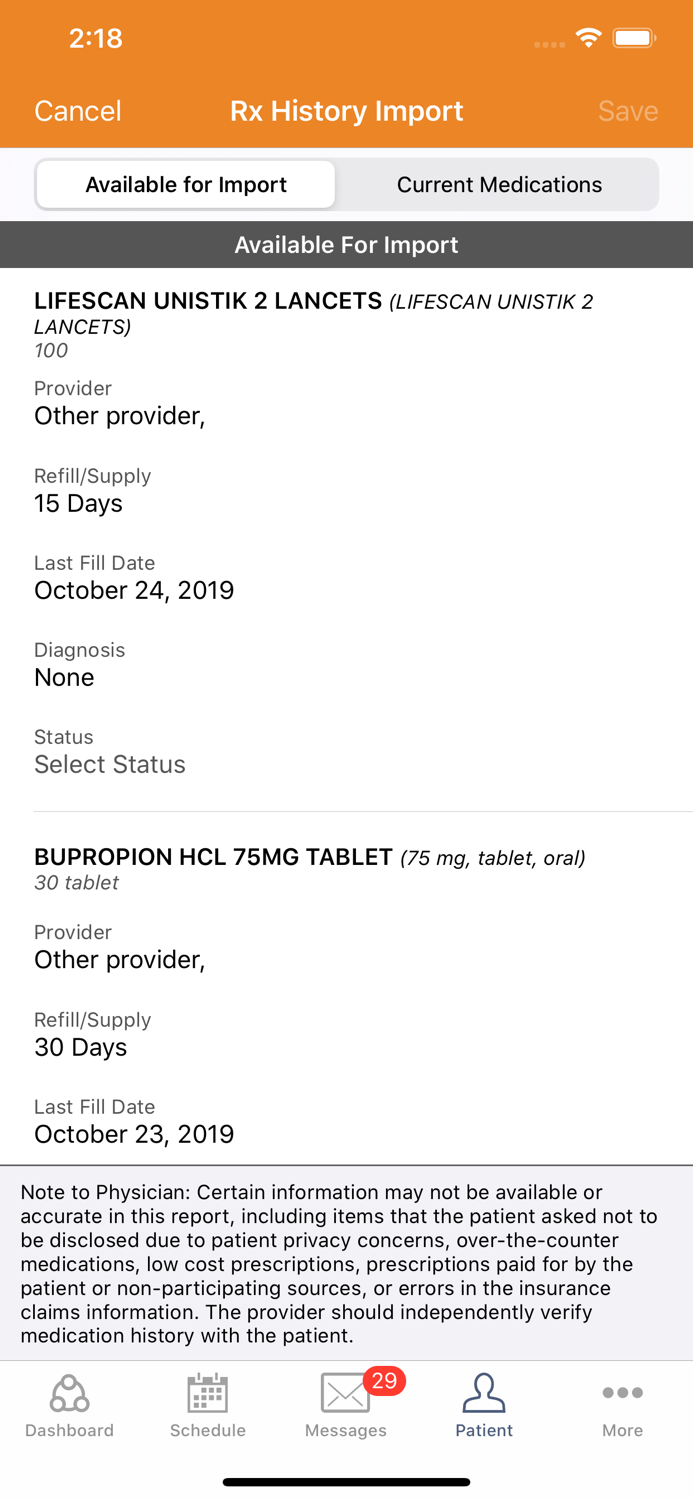
Task: Select the BUPROPION HCL 75MG TABLET entry
Action: [x=212, y=857]
